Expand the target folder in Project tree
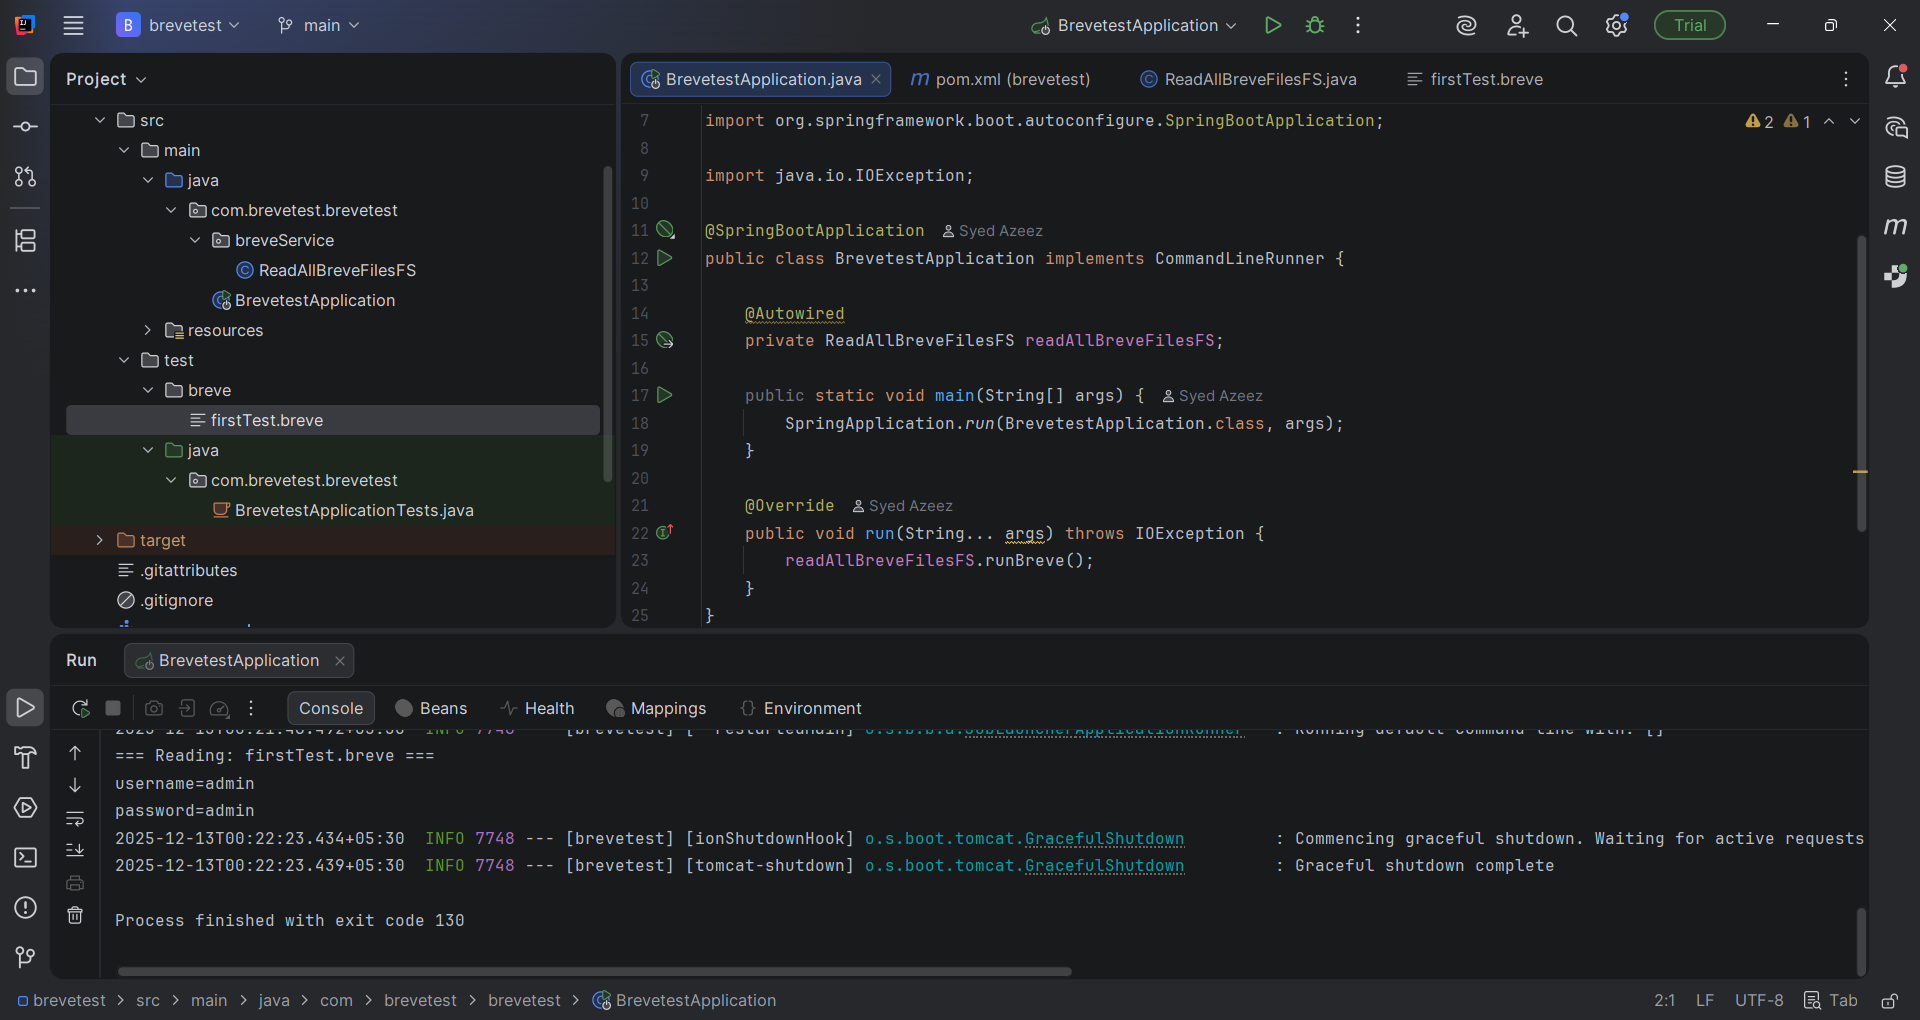Screen dimensions: 1920x1020 pyautogui.click(x=100, y=540)
